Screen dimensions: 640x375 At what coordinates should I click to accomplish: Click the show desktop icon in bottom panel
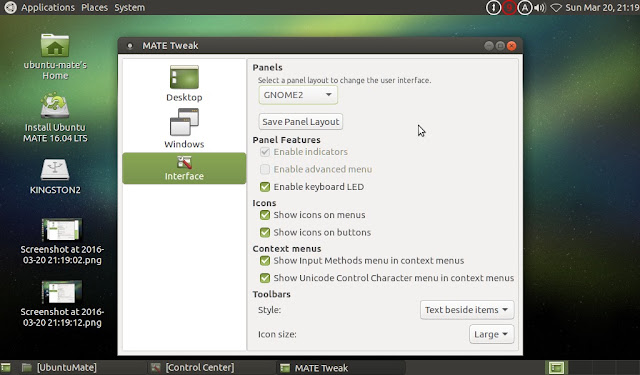6,367
